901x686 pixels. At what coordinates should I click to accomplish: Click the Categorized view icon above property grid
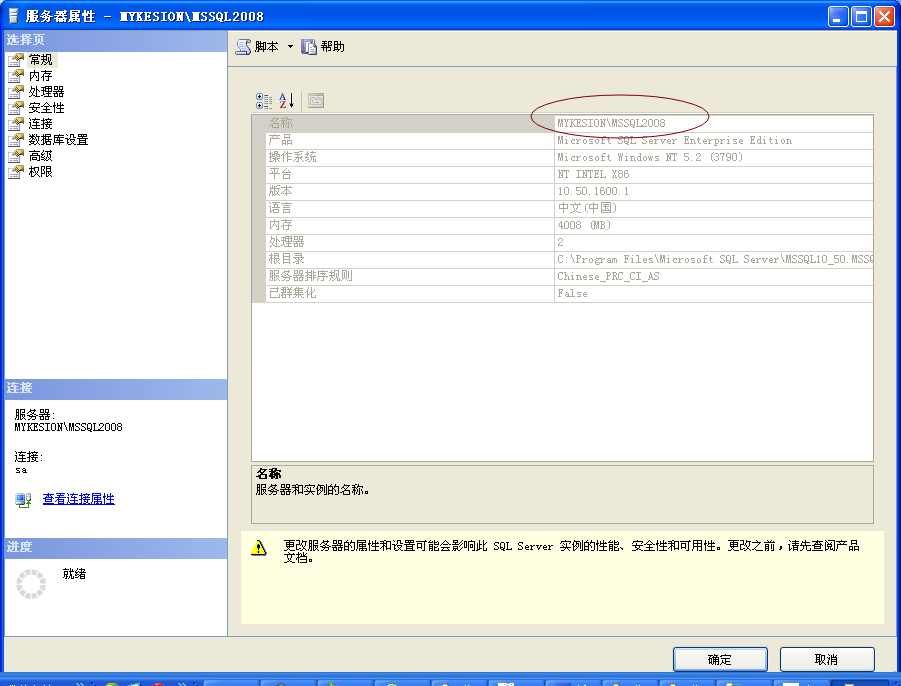[263, 100]
